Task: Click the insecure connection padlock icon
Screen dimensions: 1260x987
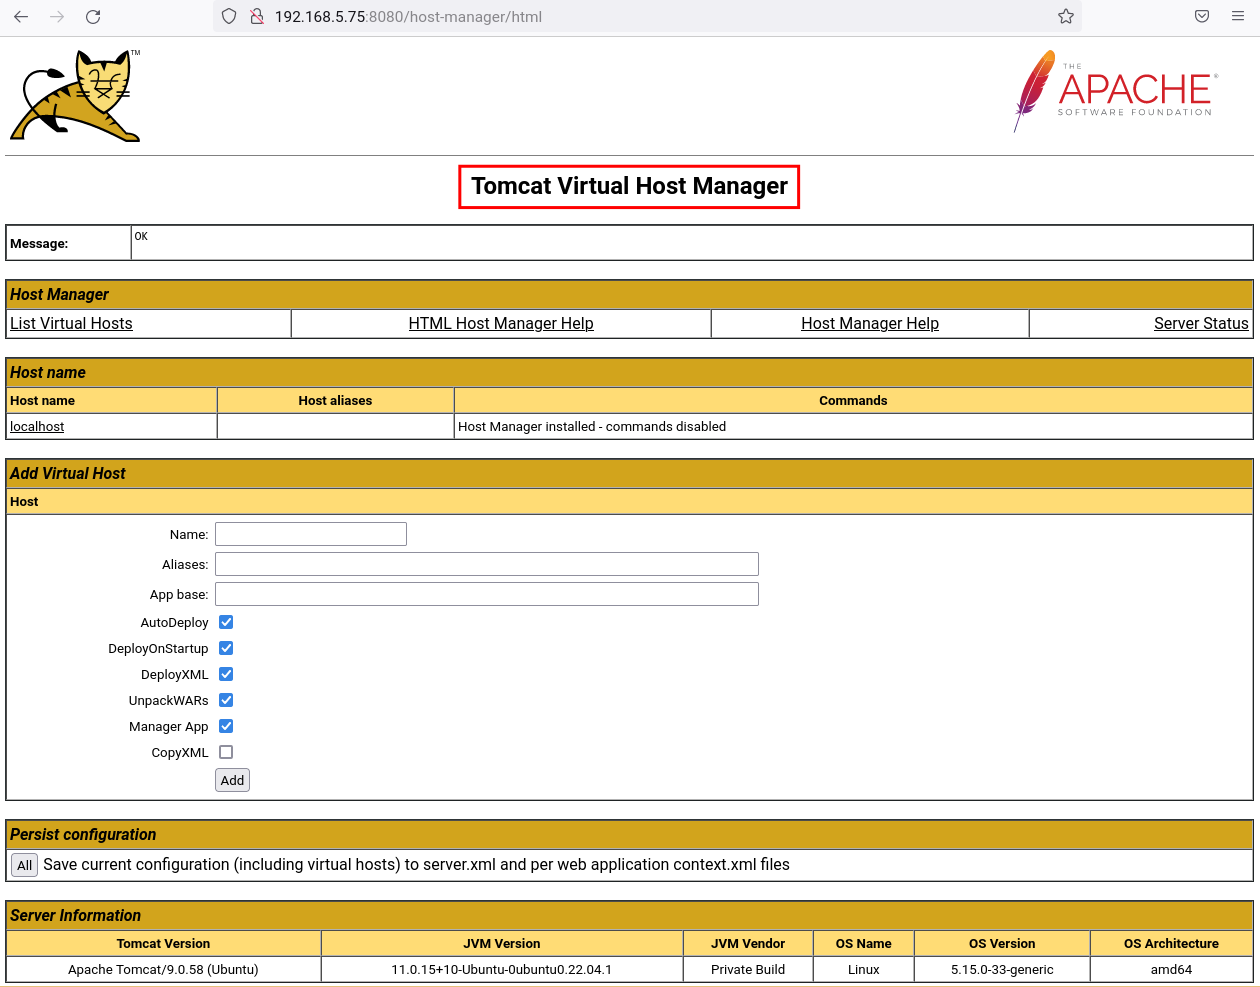Action: click(256, 17)
